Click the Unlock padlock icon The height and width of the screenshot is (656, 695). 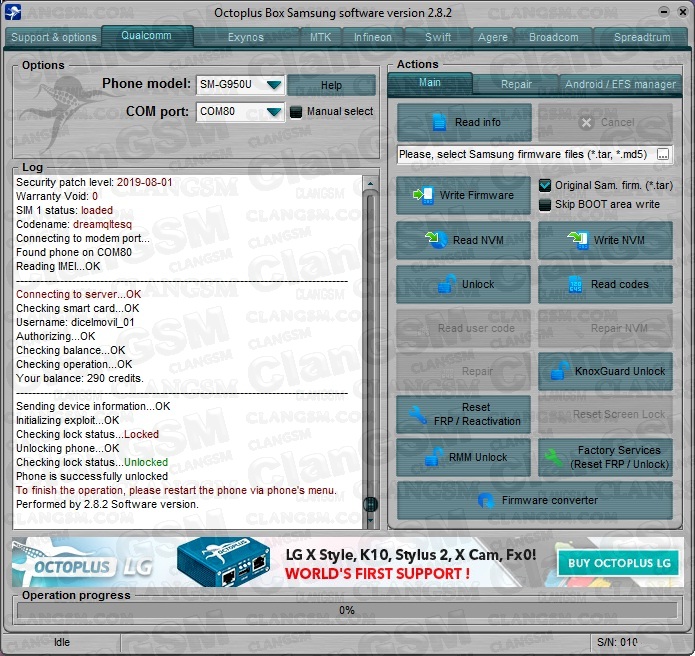click(x=447, y=284)
